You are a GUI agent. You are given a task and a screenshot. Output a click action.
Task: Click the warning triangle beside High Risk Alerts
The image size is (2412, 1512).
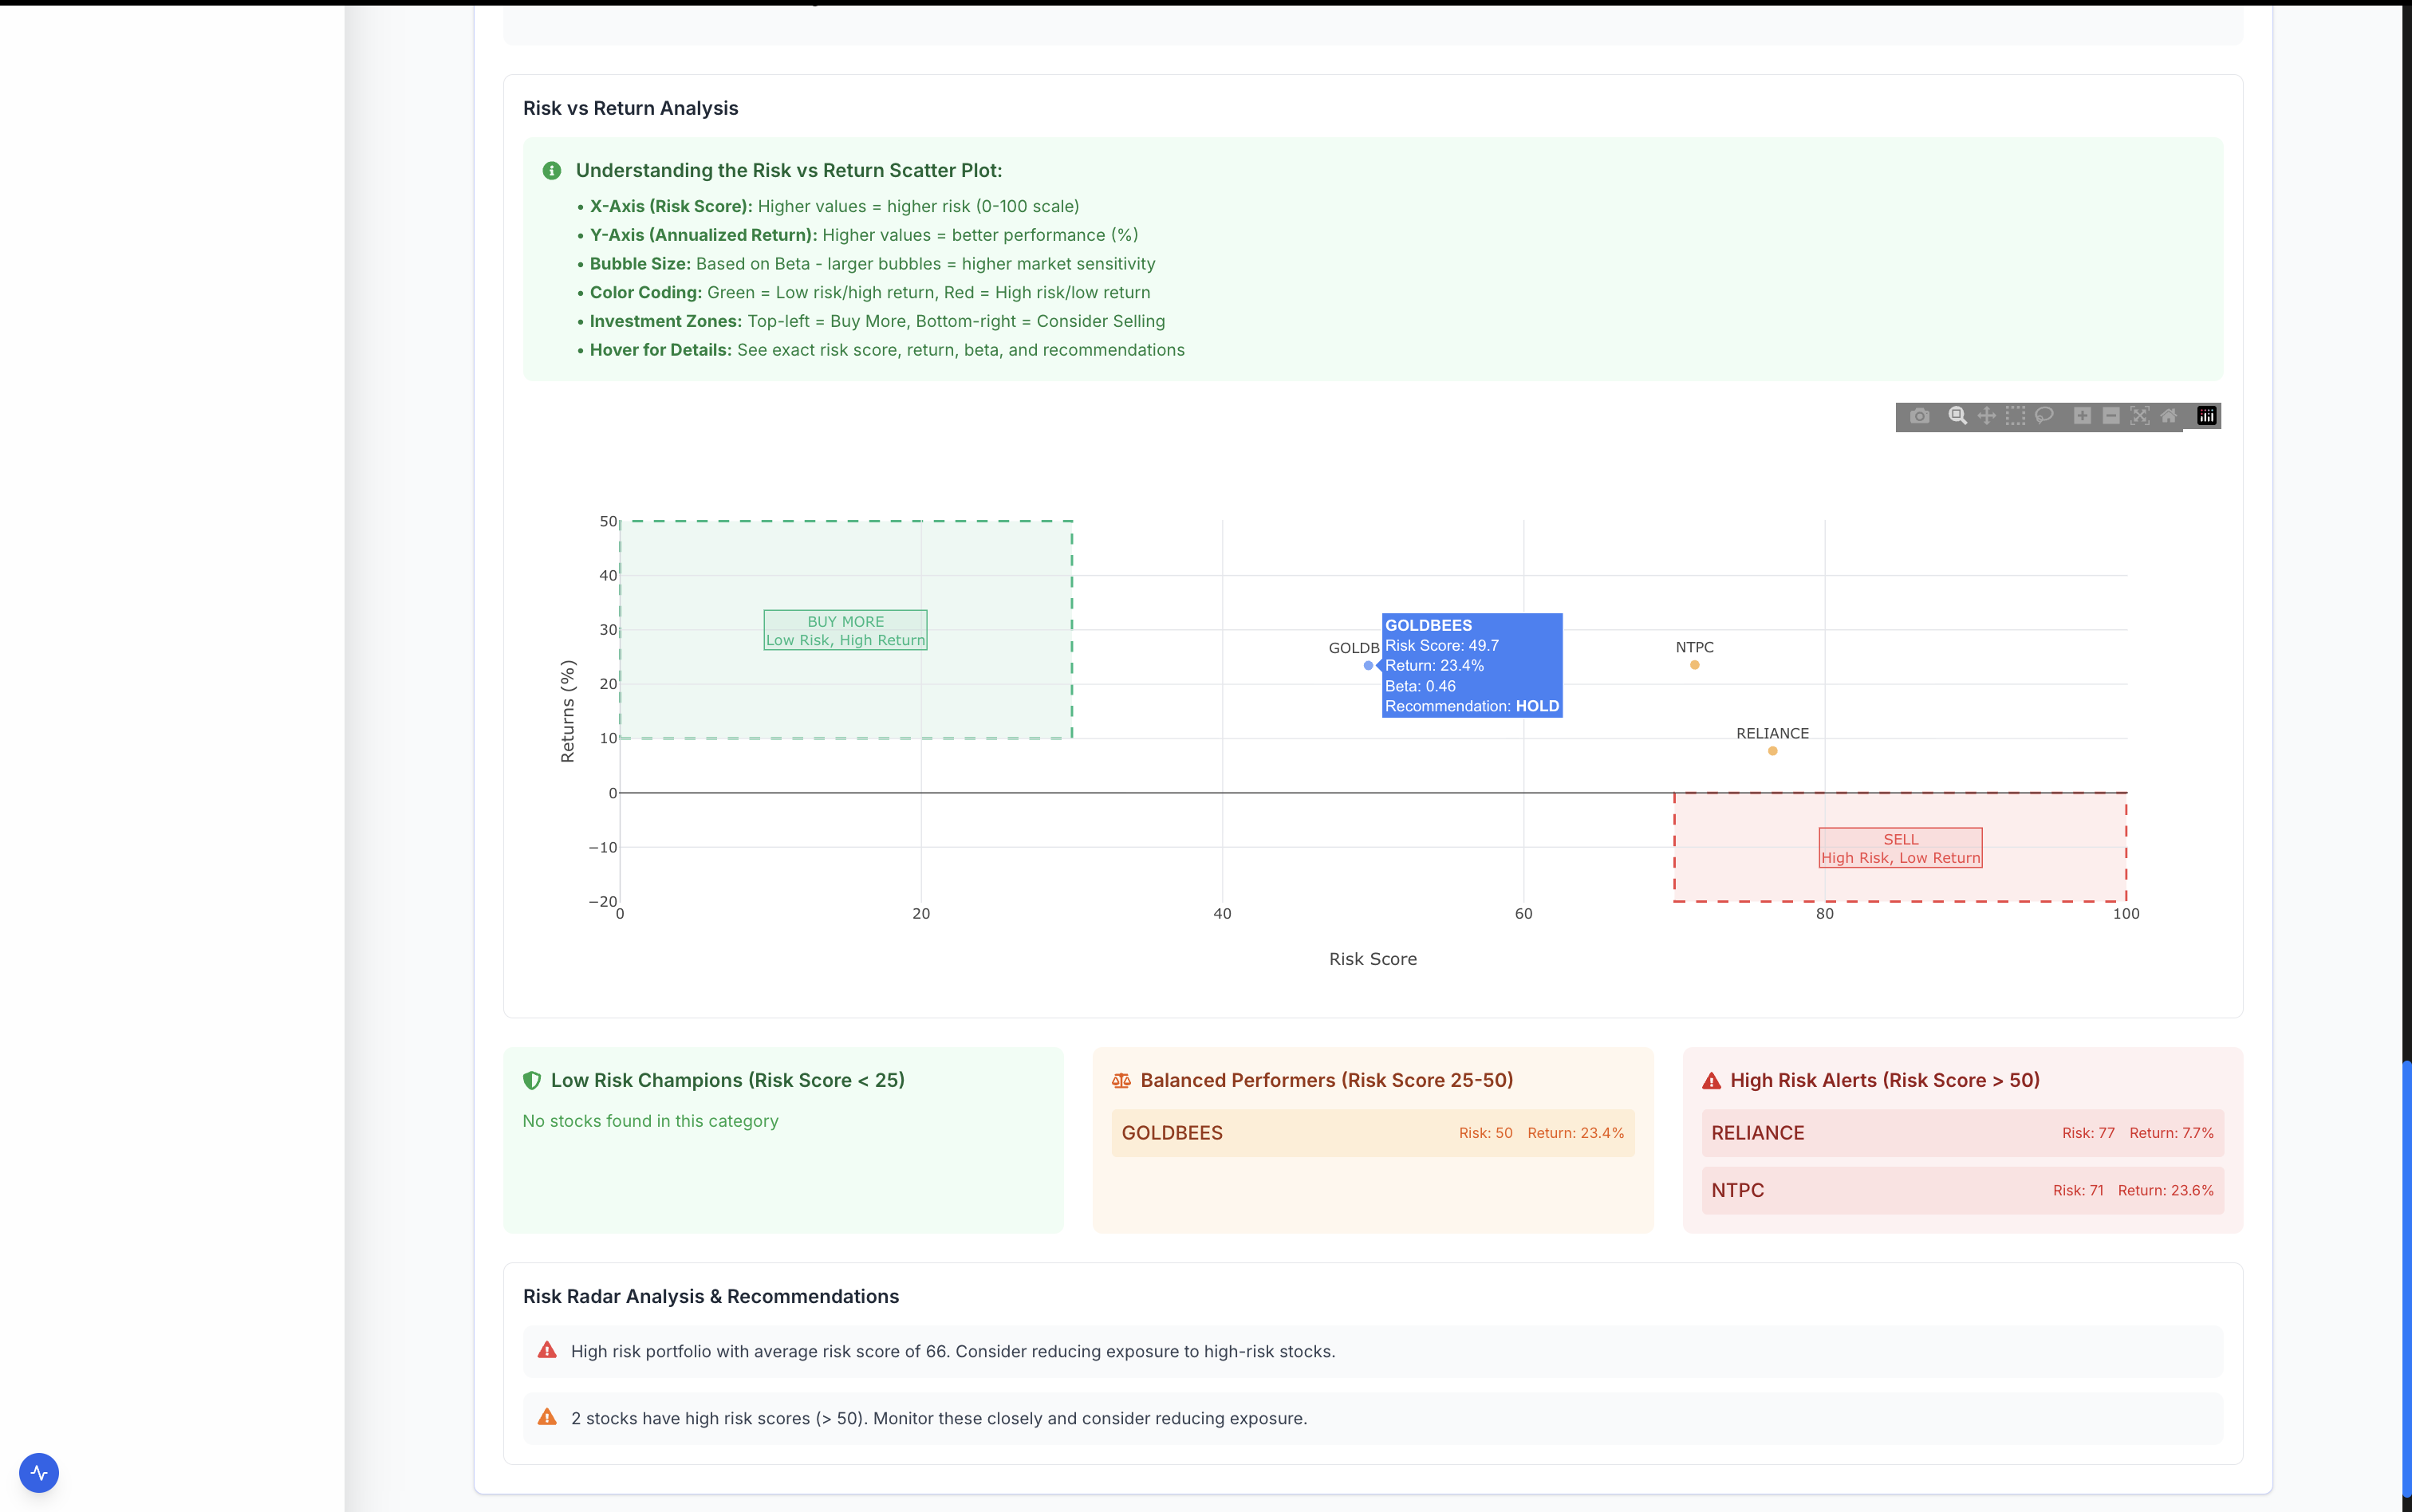(x=1711, y=1080)
